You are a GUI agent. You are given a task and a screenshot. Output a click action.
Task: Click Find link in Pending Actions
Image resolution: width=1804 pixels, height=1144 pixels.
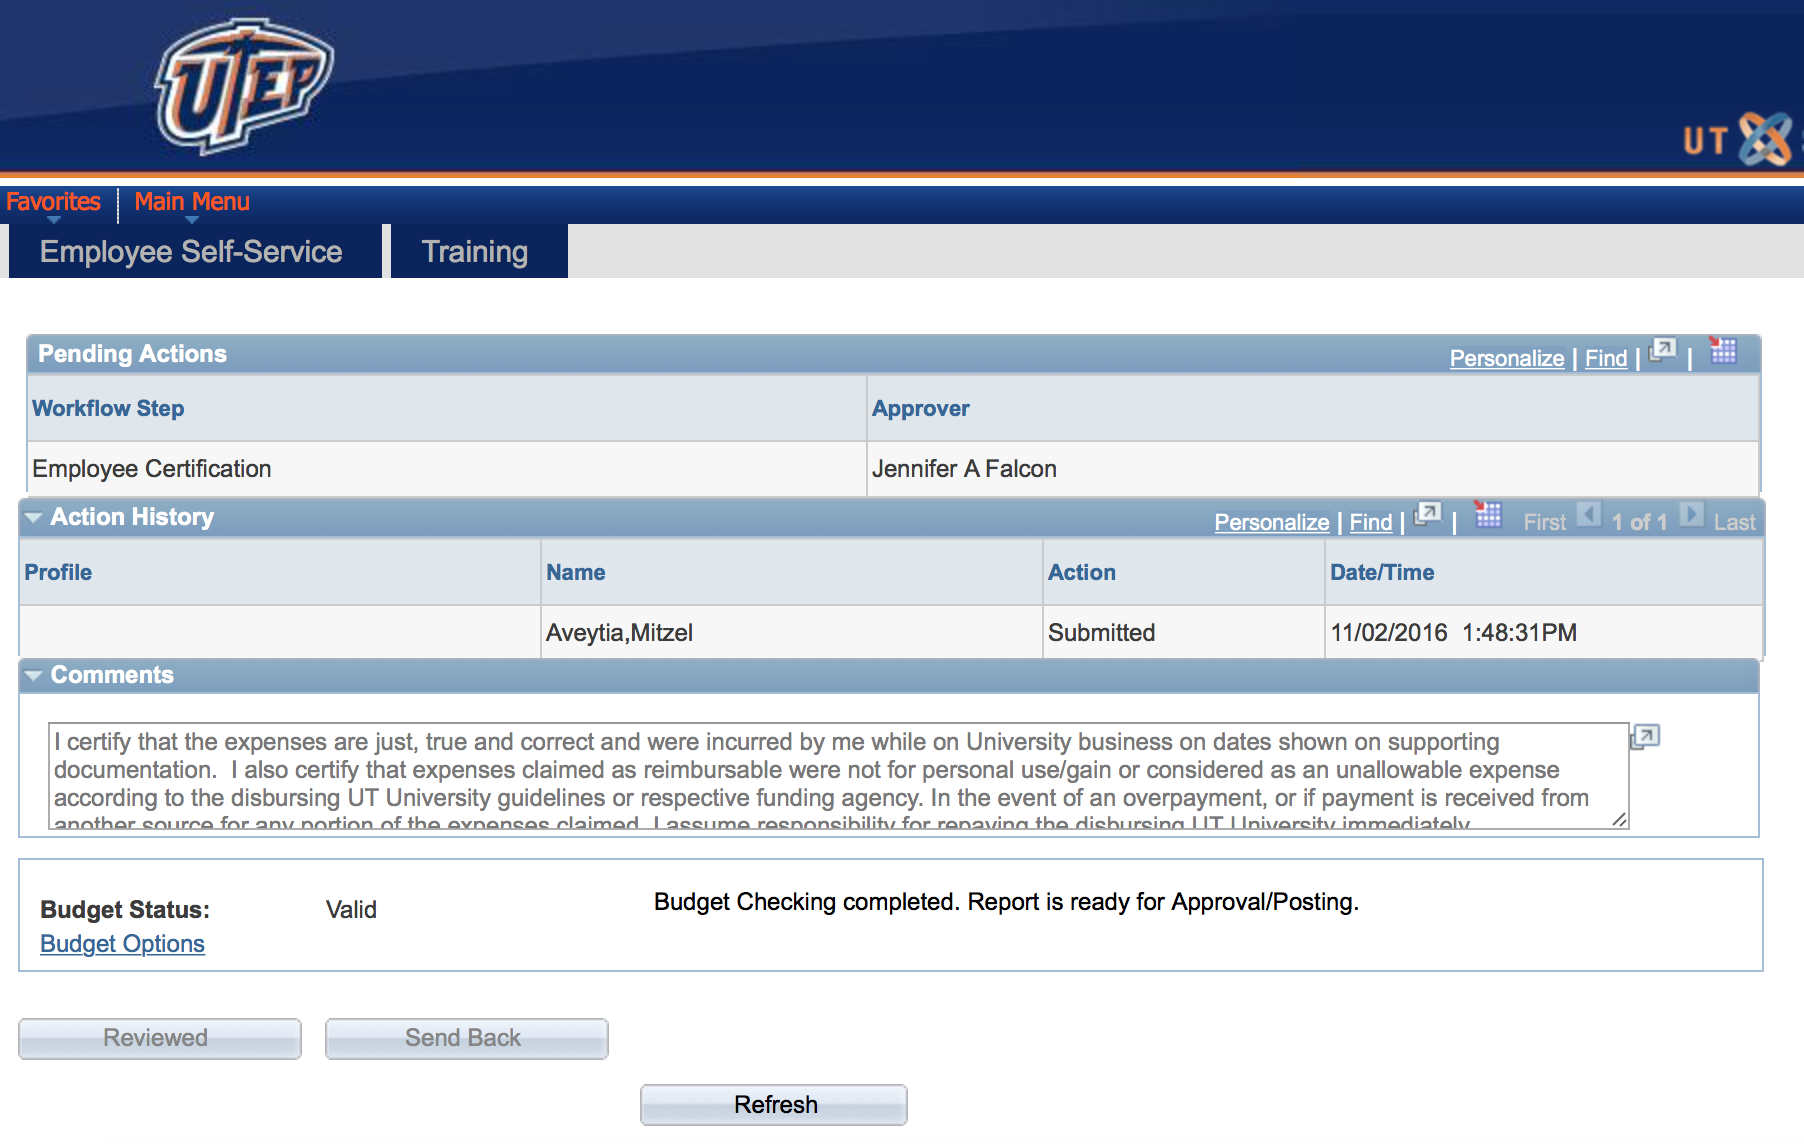point(1606,358)
